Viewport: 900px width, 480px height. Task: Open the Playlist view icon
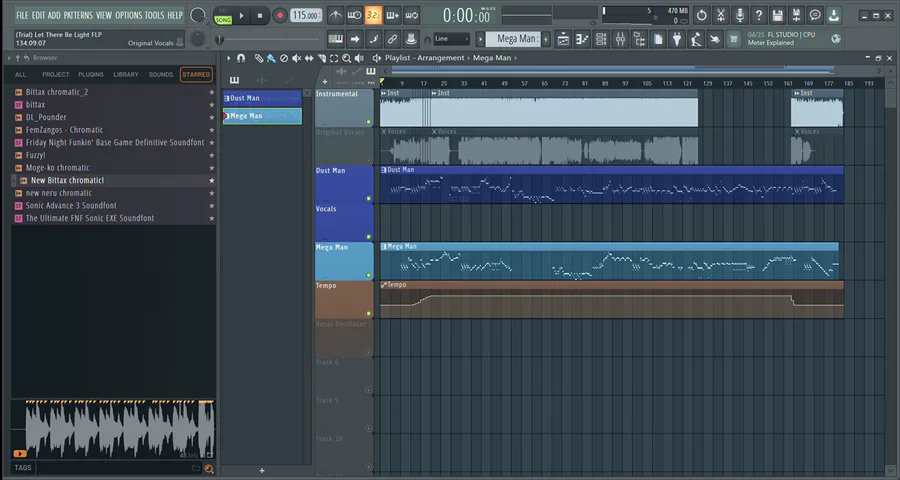point(564,39)
